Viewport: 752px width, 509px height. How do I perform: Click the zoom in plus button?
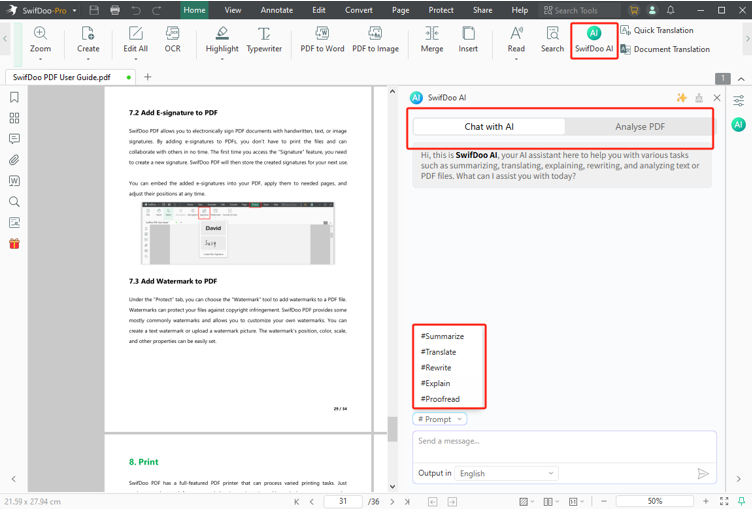(x=705, y=501)
